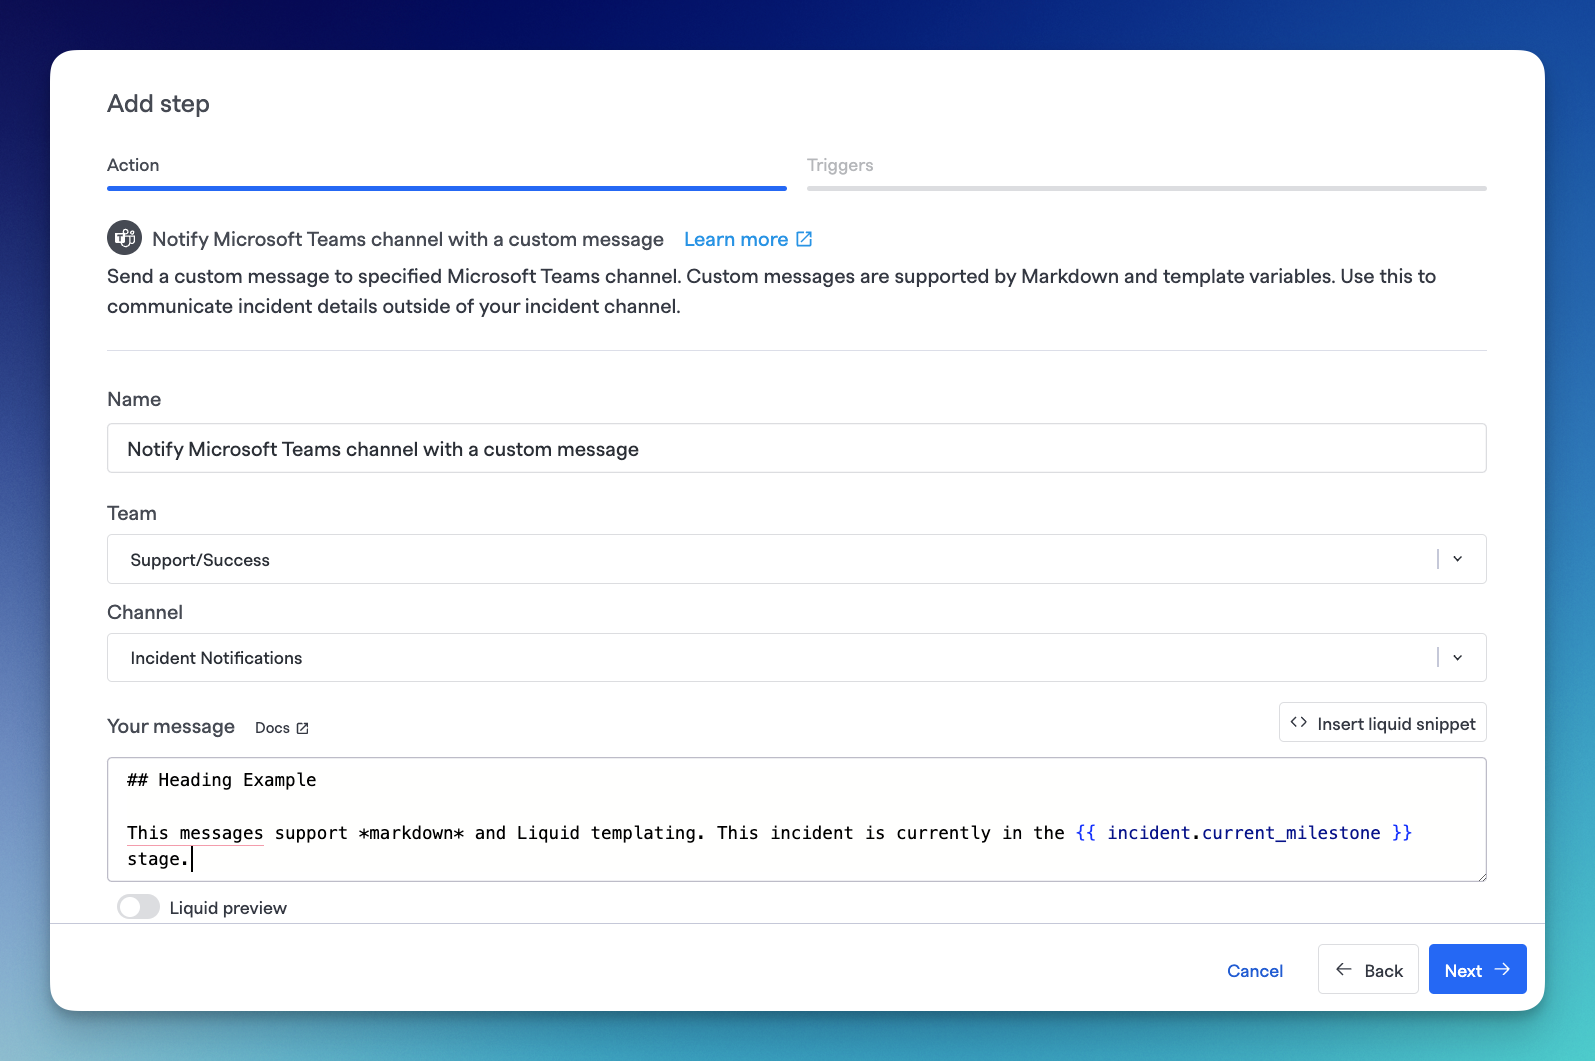Click the 'Liquid preview' label text

coord(228,908)
